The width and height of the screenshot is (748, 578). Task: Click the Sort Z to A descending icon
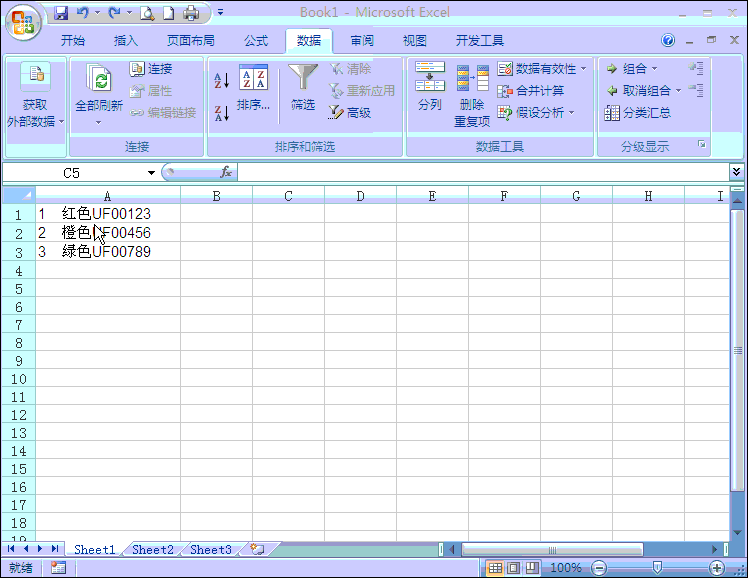pyautogui.click(x=222, y=113)
